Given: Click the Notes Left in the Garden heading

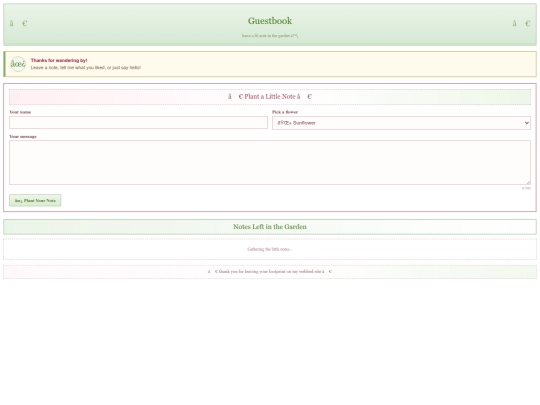Looking at the screenshot, I should tap(270, 227).
